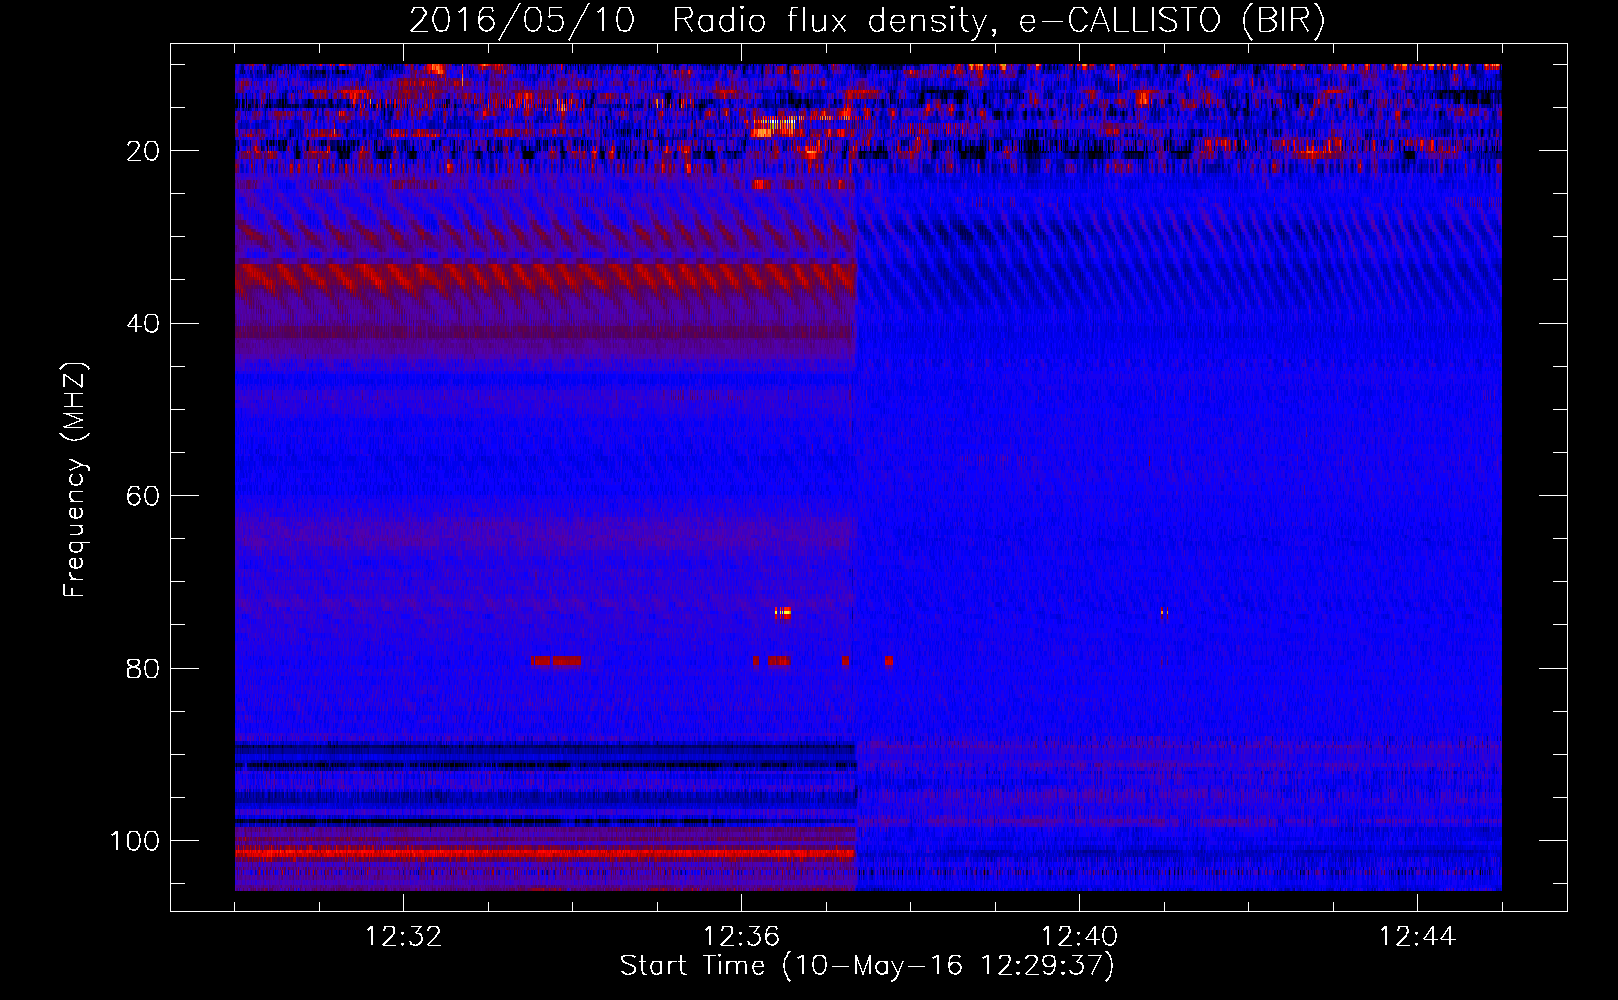Image resolution: width=1618 pixels, height=1000 pixels.
Task: Click the 40 MHz frequency tick label
Action: click(x=144, y=324)
